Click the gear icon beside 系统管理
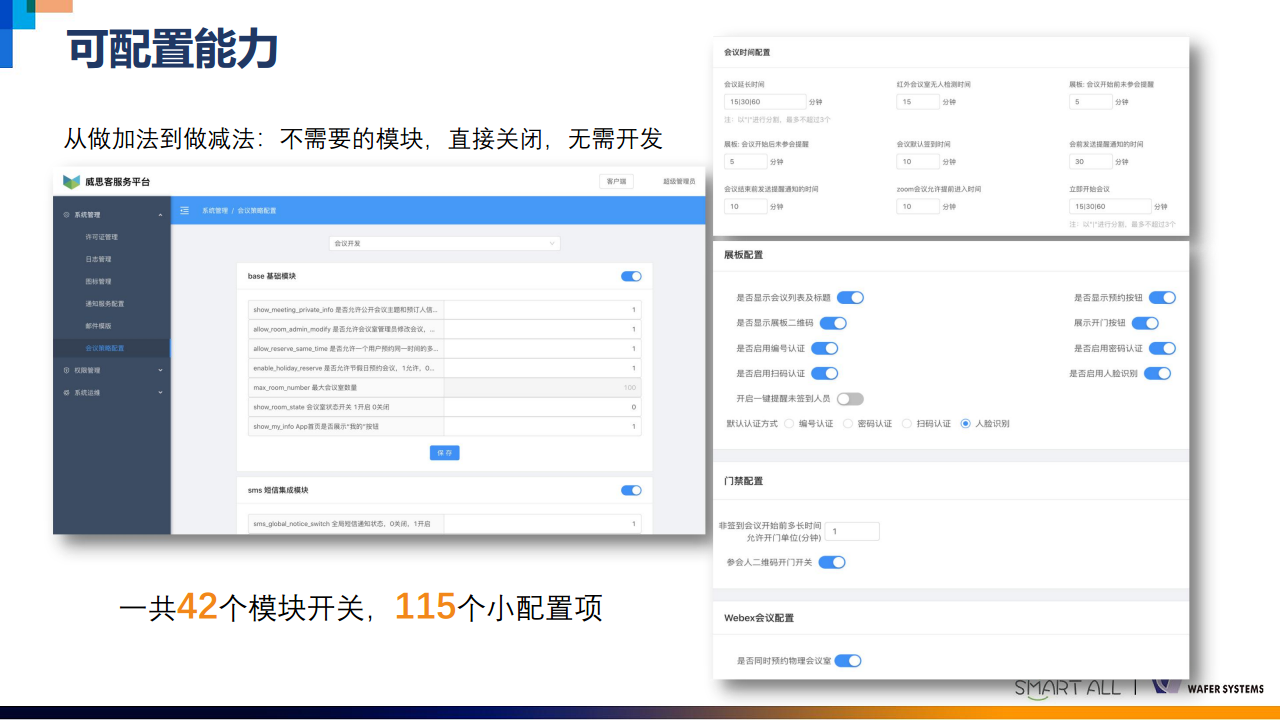 pyautogui.click(x=67, y=215)
